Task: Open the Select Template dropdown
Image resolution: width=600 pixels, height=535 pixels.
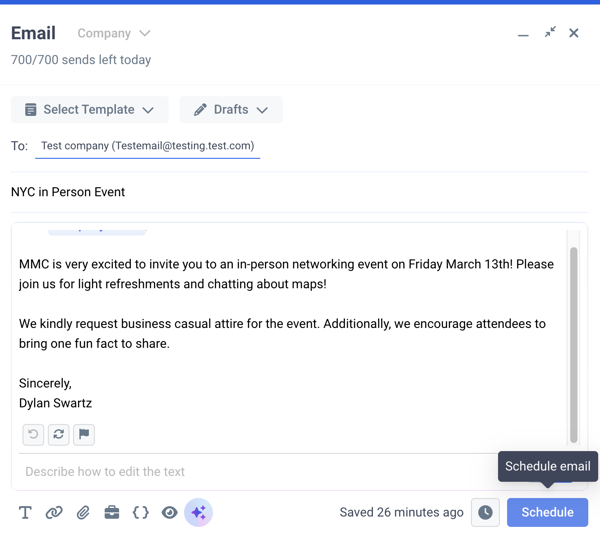Action: pos(90,109)
